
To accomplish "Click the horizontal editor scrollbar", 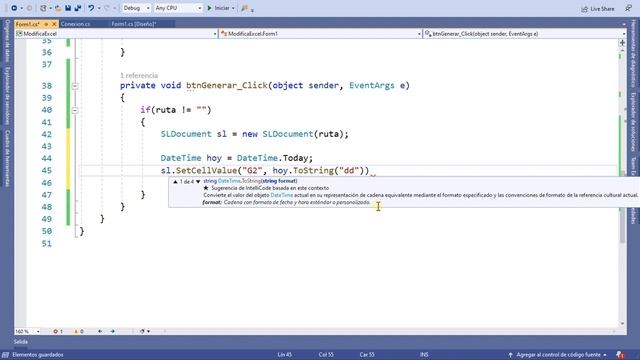I will click(388, 331).
